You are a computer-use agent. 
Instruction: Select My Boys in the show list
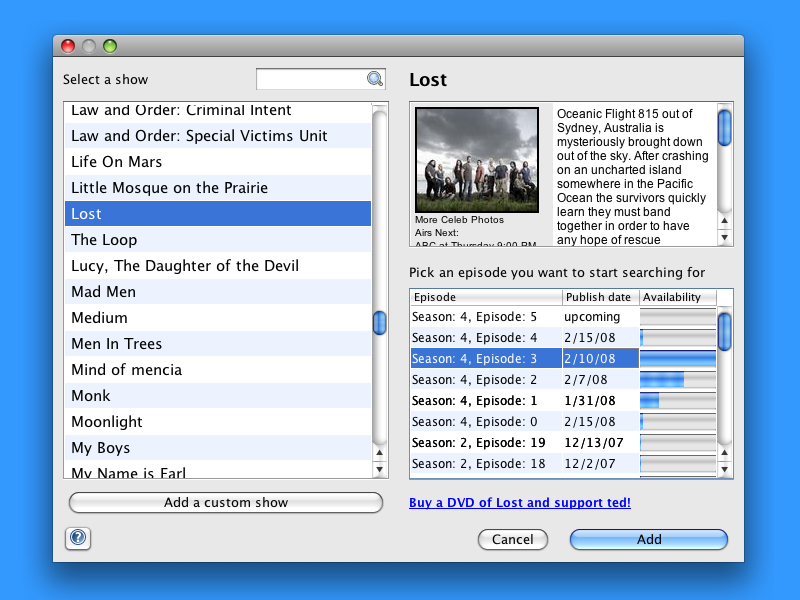click(x=218, y=448)
